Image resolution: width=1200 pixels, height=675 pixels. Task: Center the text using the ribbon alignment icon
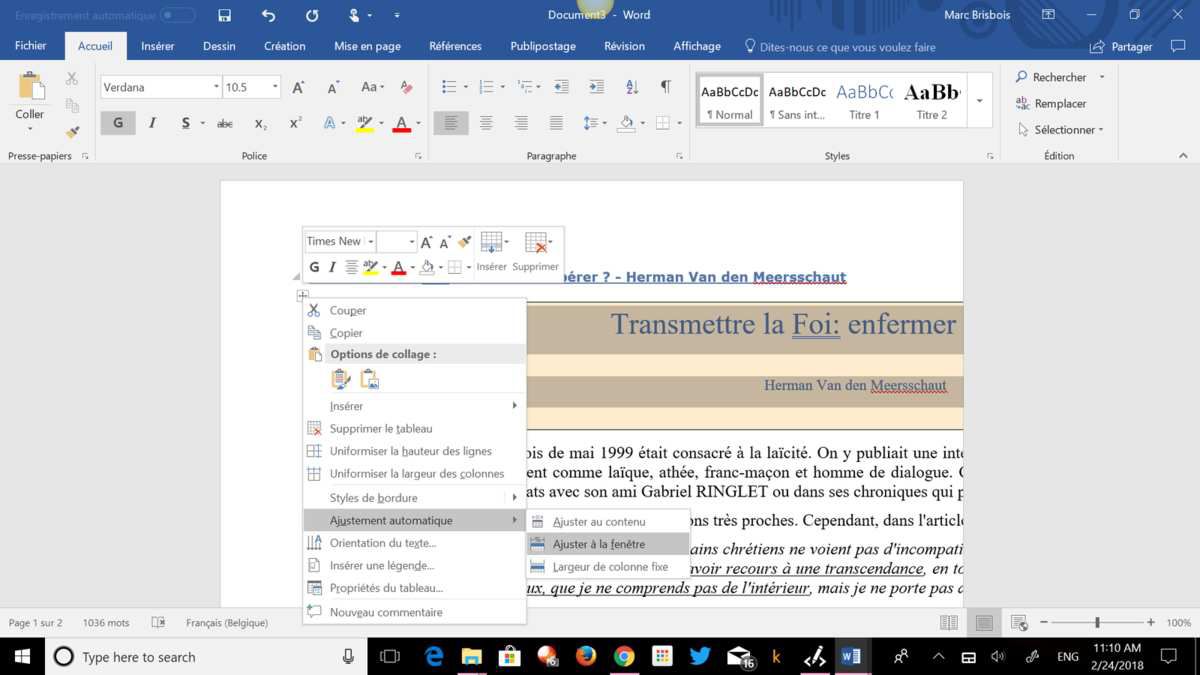point(486,123)
